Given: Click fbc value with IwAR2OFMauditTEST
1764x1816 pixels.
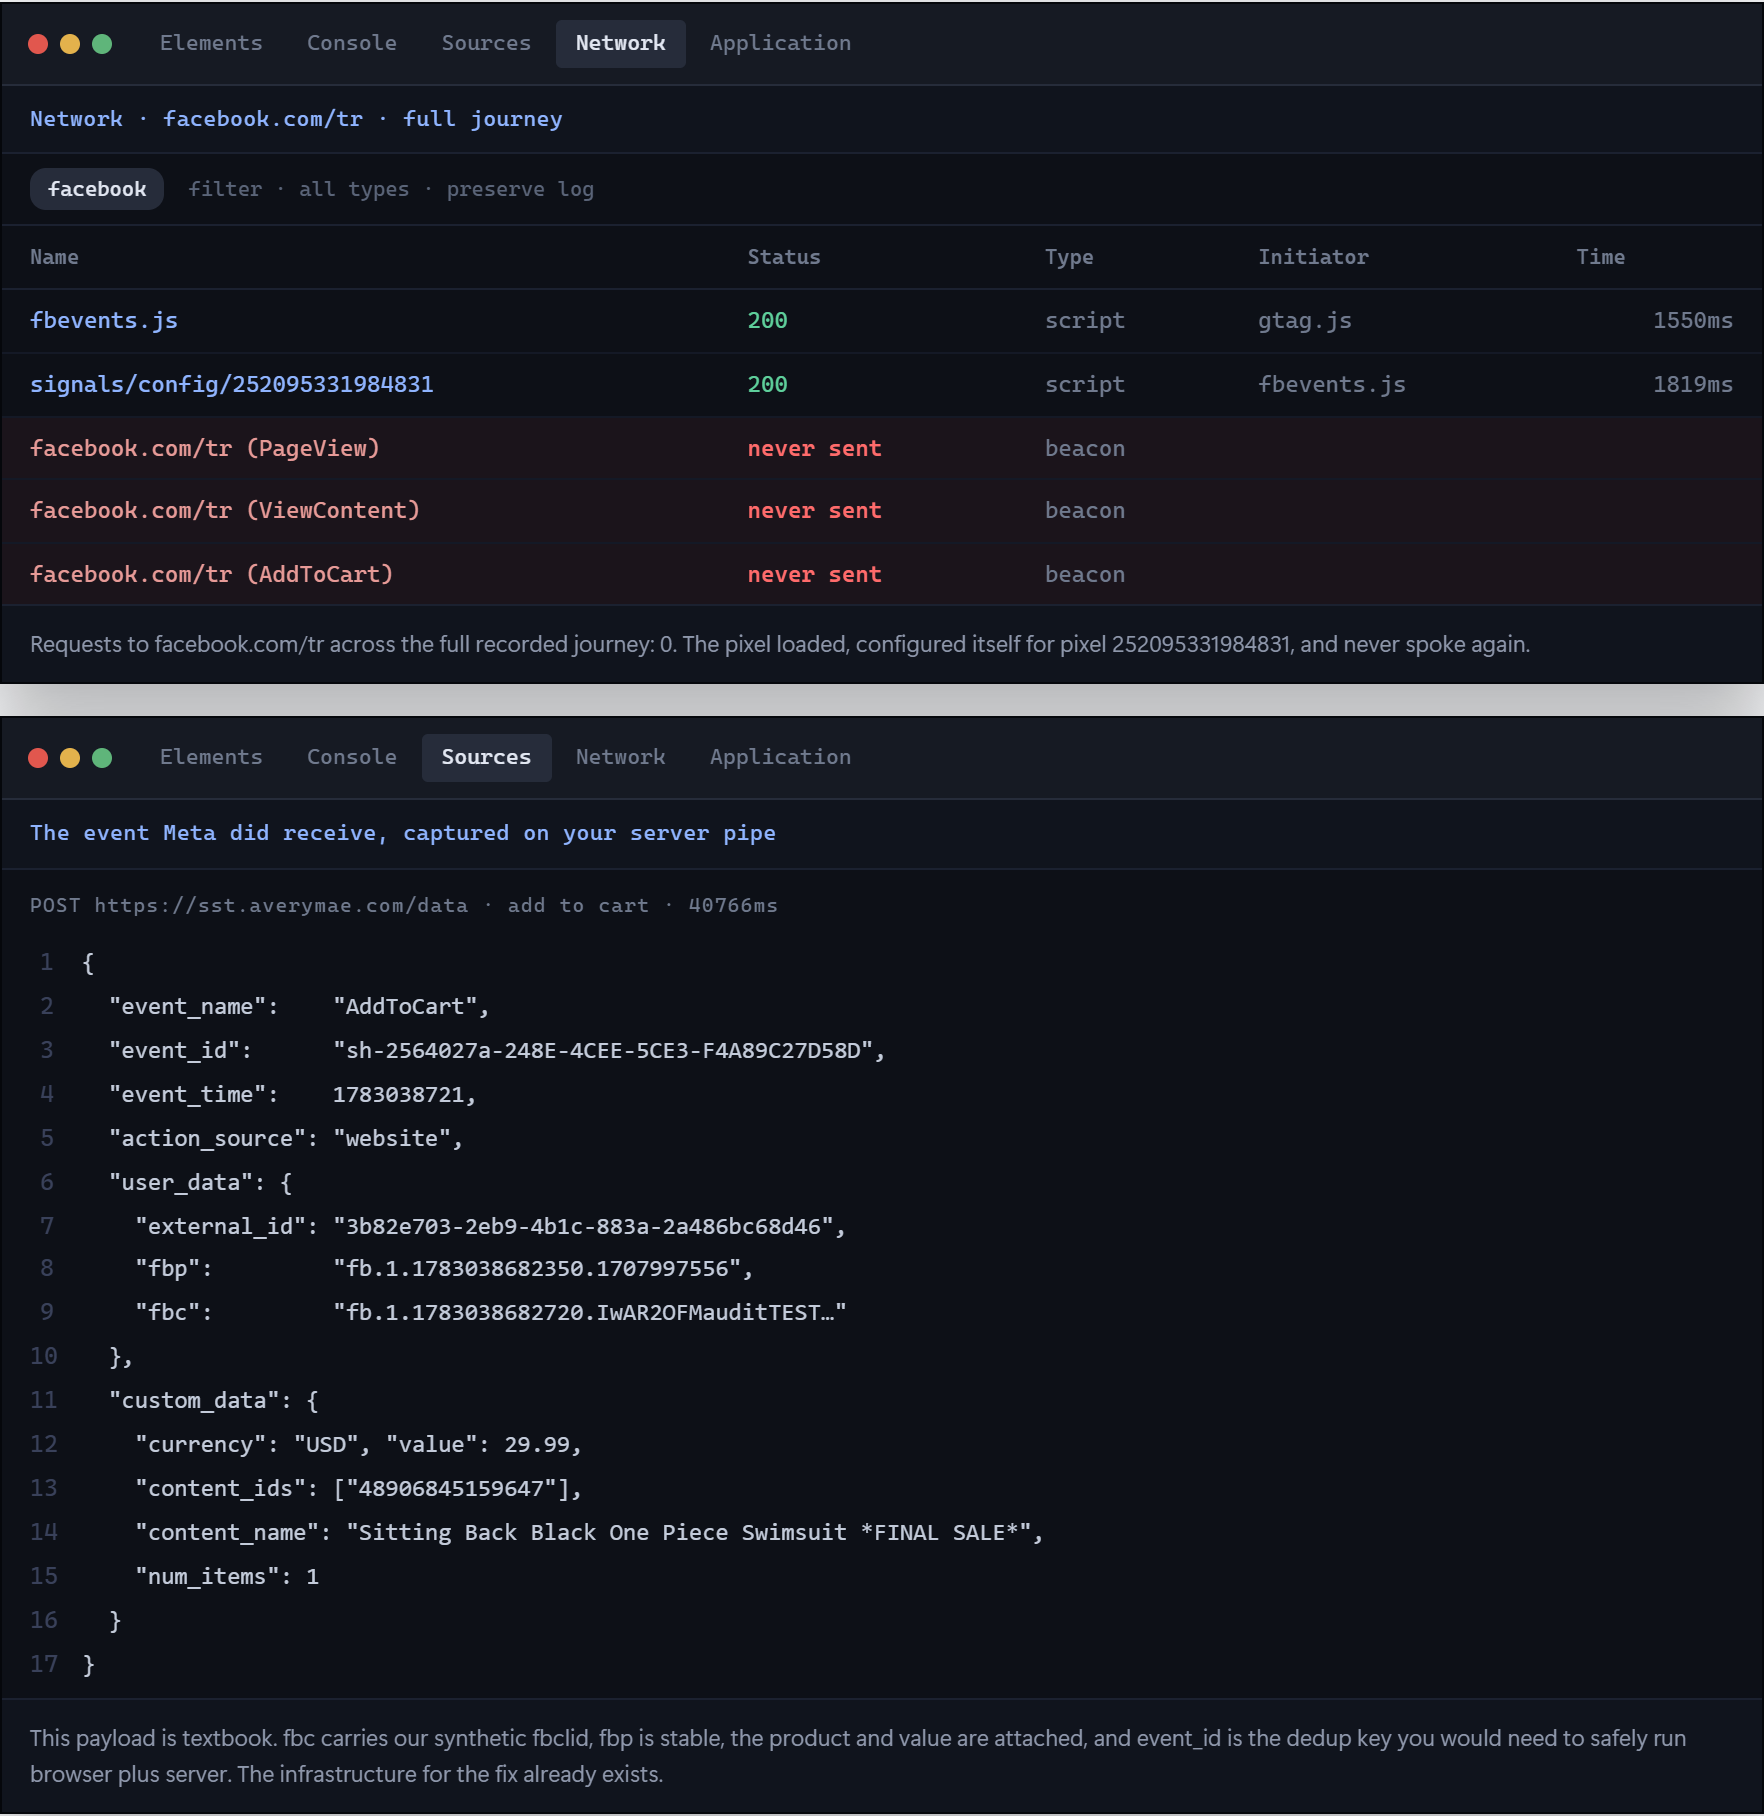Looking at the screenshot, I should (x=590, y=1312).
